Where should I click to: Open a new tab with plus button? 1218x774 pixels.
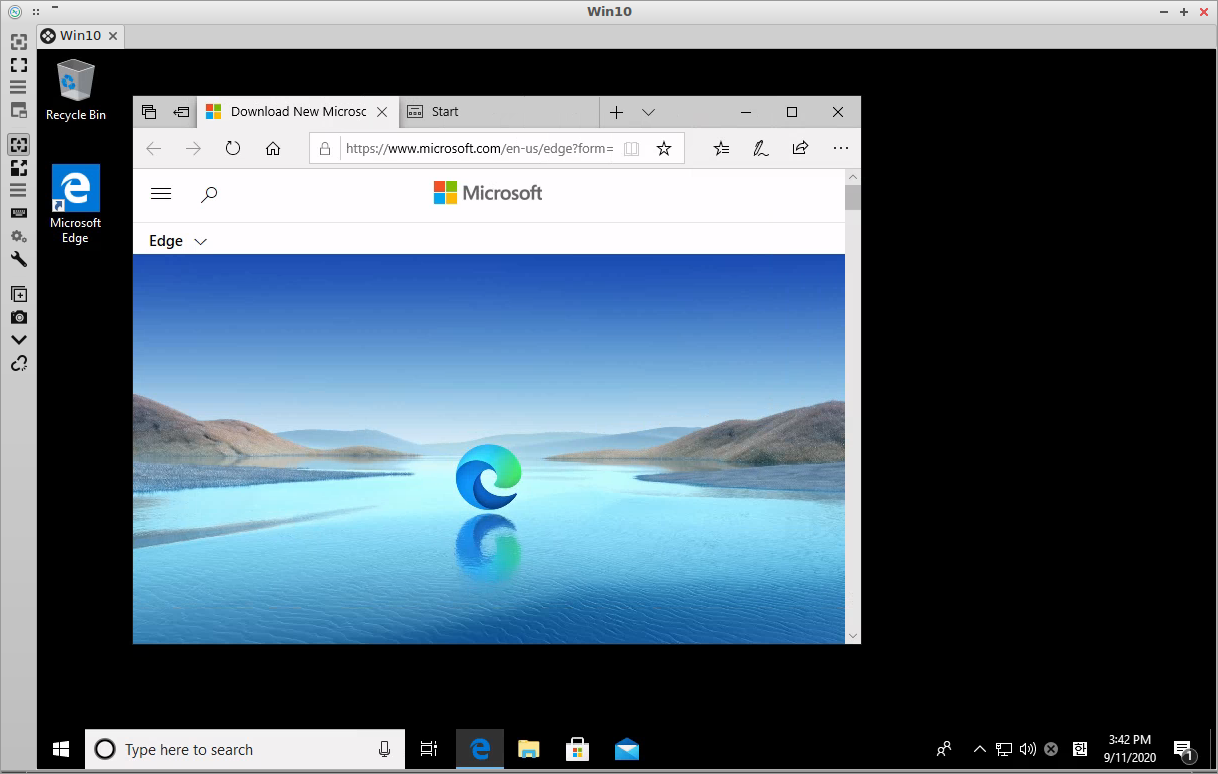pyautogui.click(x=617, y=112)
